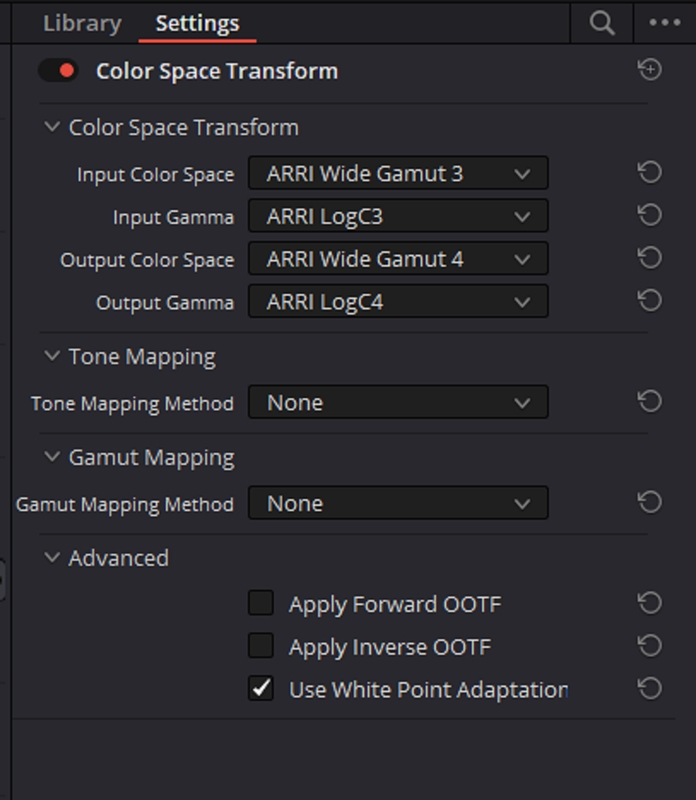Click the Apply Forward OOTF label text
This screenshot has height=800, width=696.
pyautogui.click(x=395, y=605)
